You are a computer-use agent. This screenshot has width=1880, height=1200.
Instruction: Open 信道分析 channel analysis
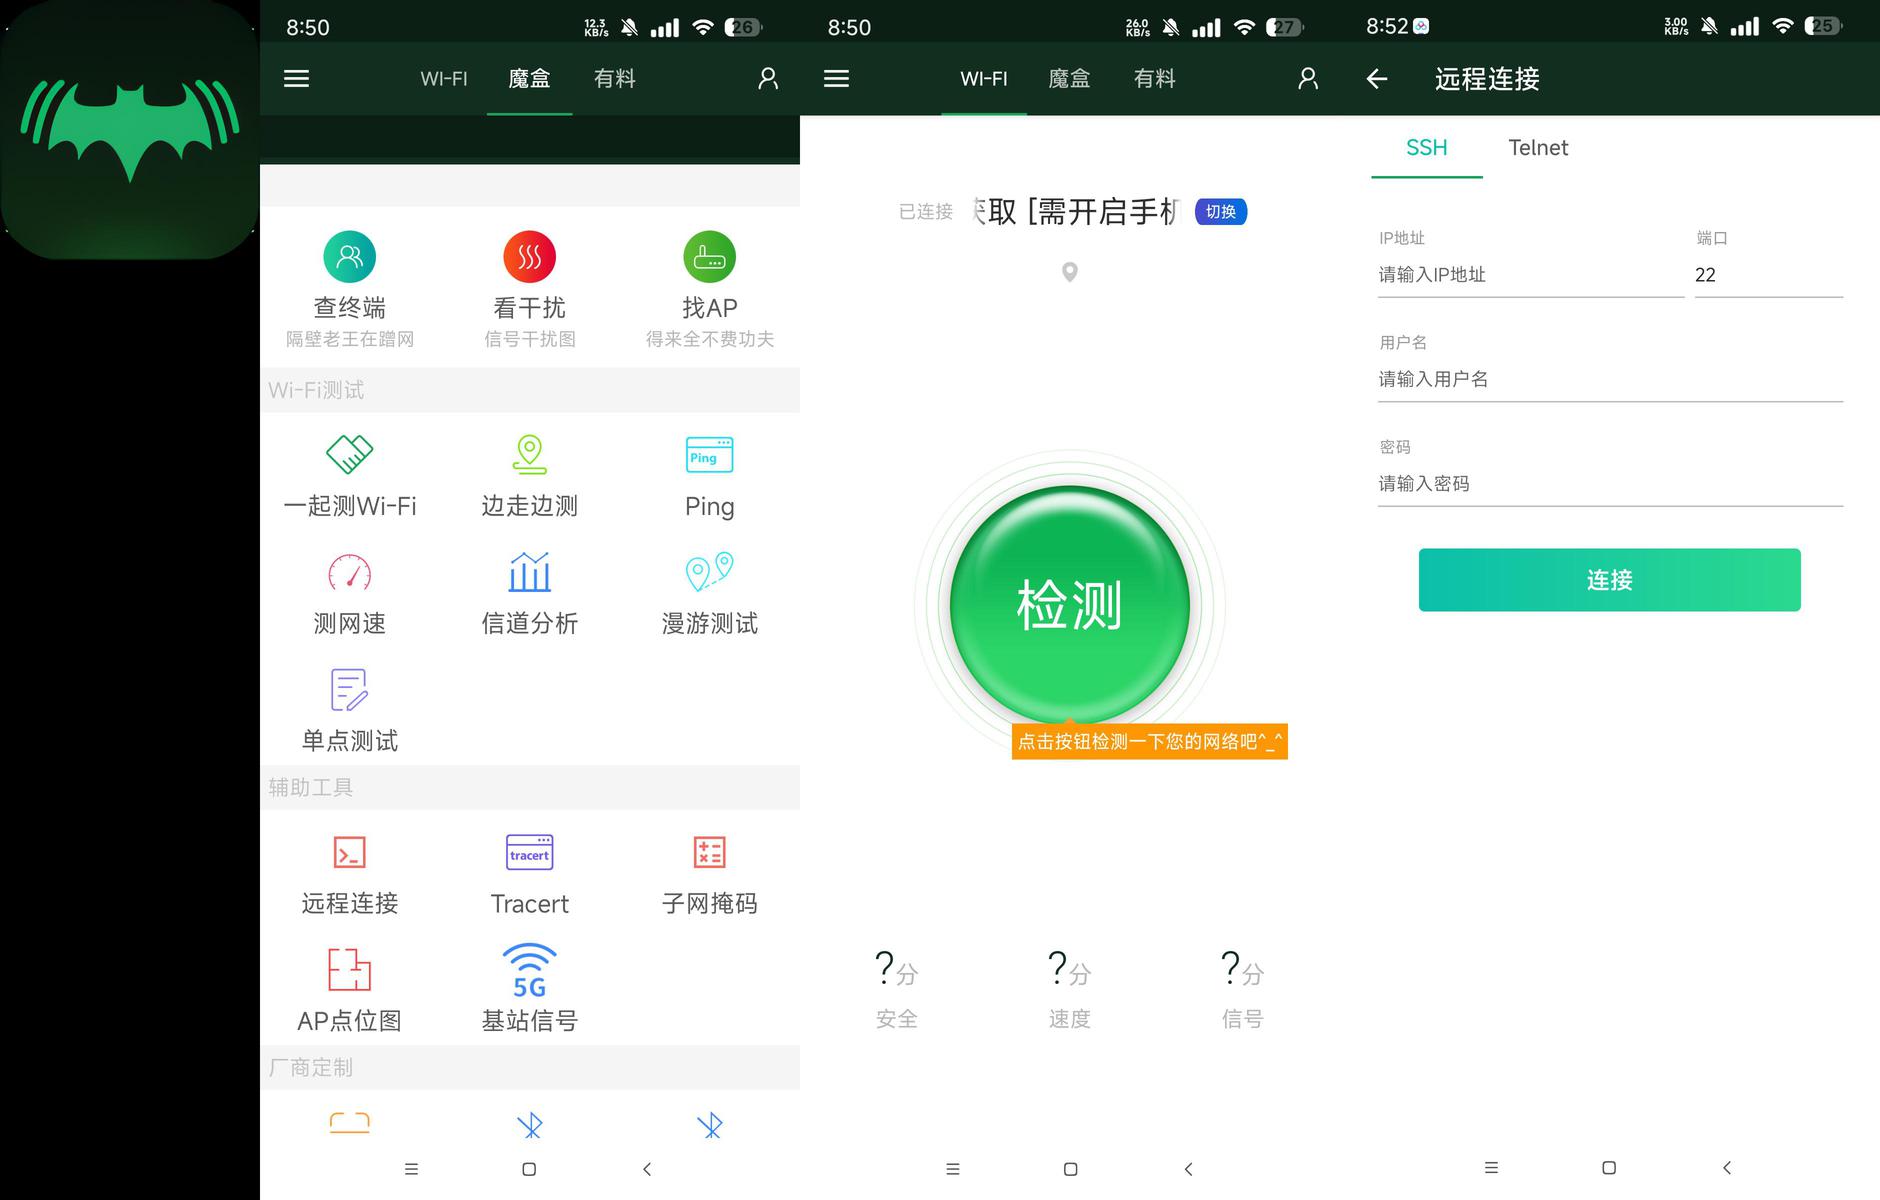529,573
